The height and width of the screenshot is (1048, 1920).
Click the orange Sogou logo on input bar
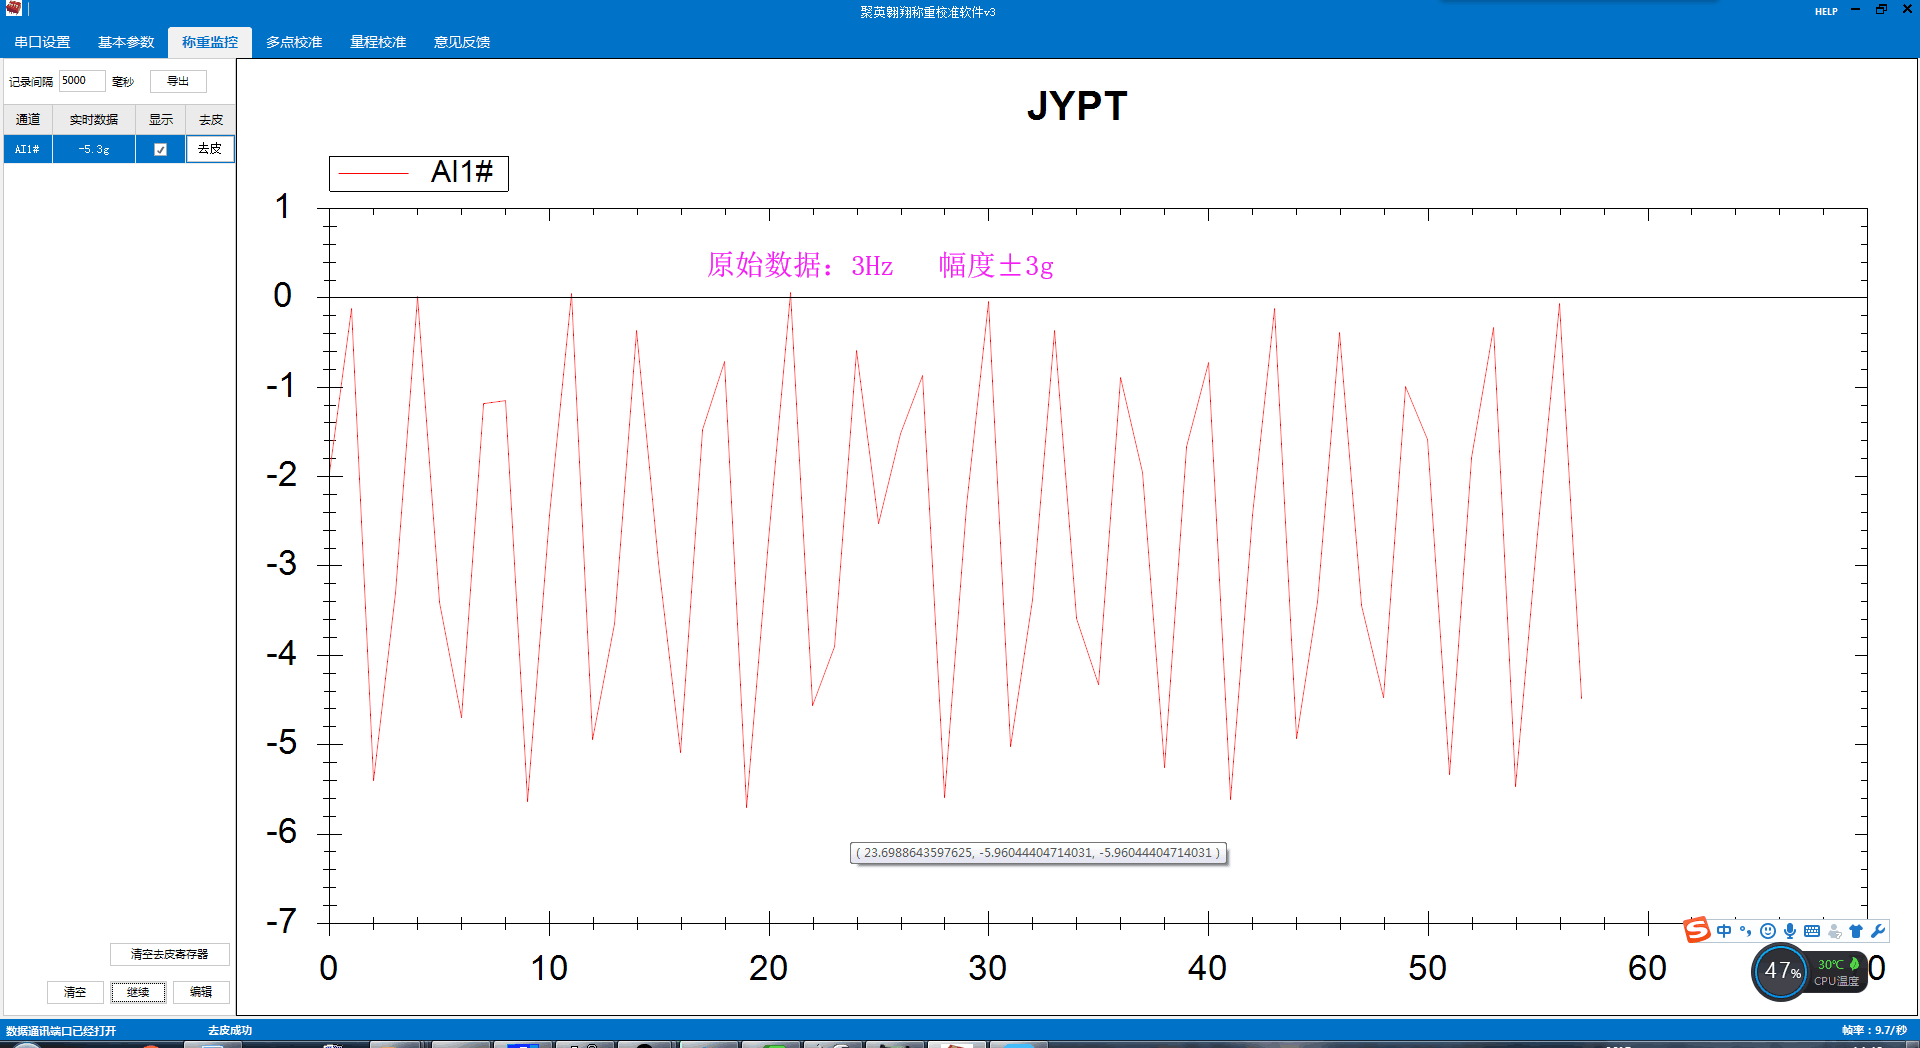(x=1697, y=930)
